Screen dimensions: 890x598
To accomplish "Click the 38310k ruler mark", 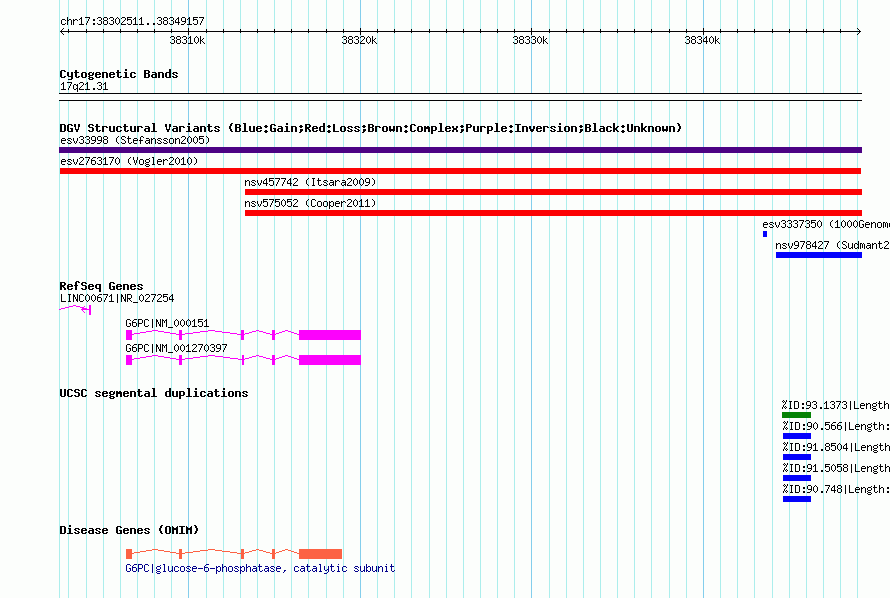I will [187, 40].
